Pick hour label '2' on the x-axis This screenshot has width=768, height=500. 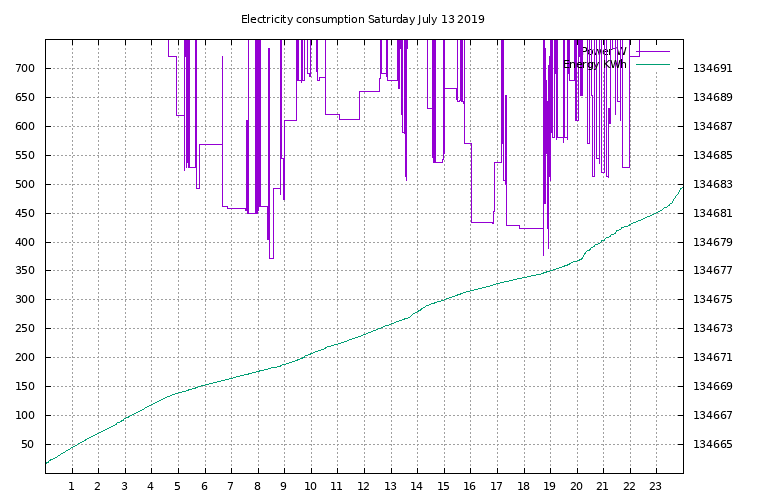[98, 486]
